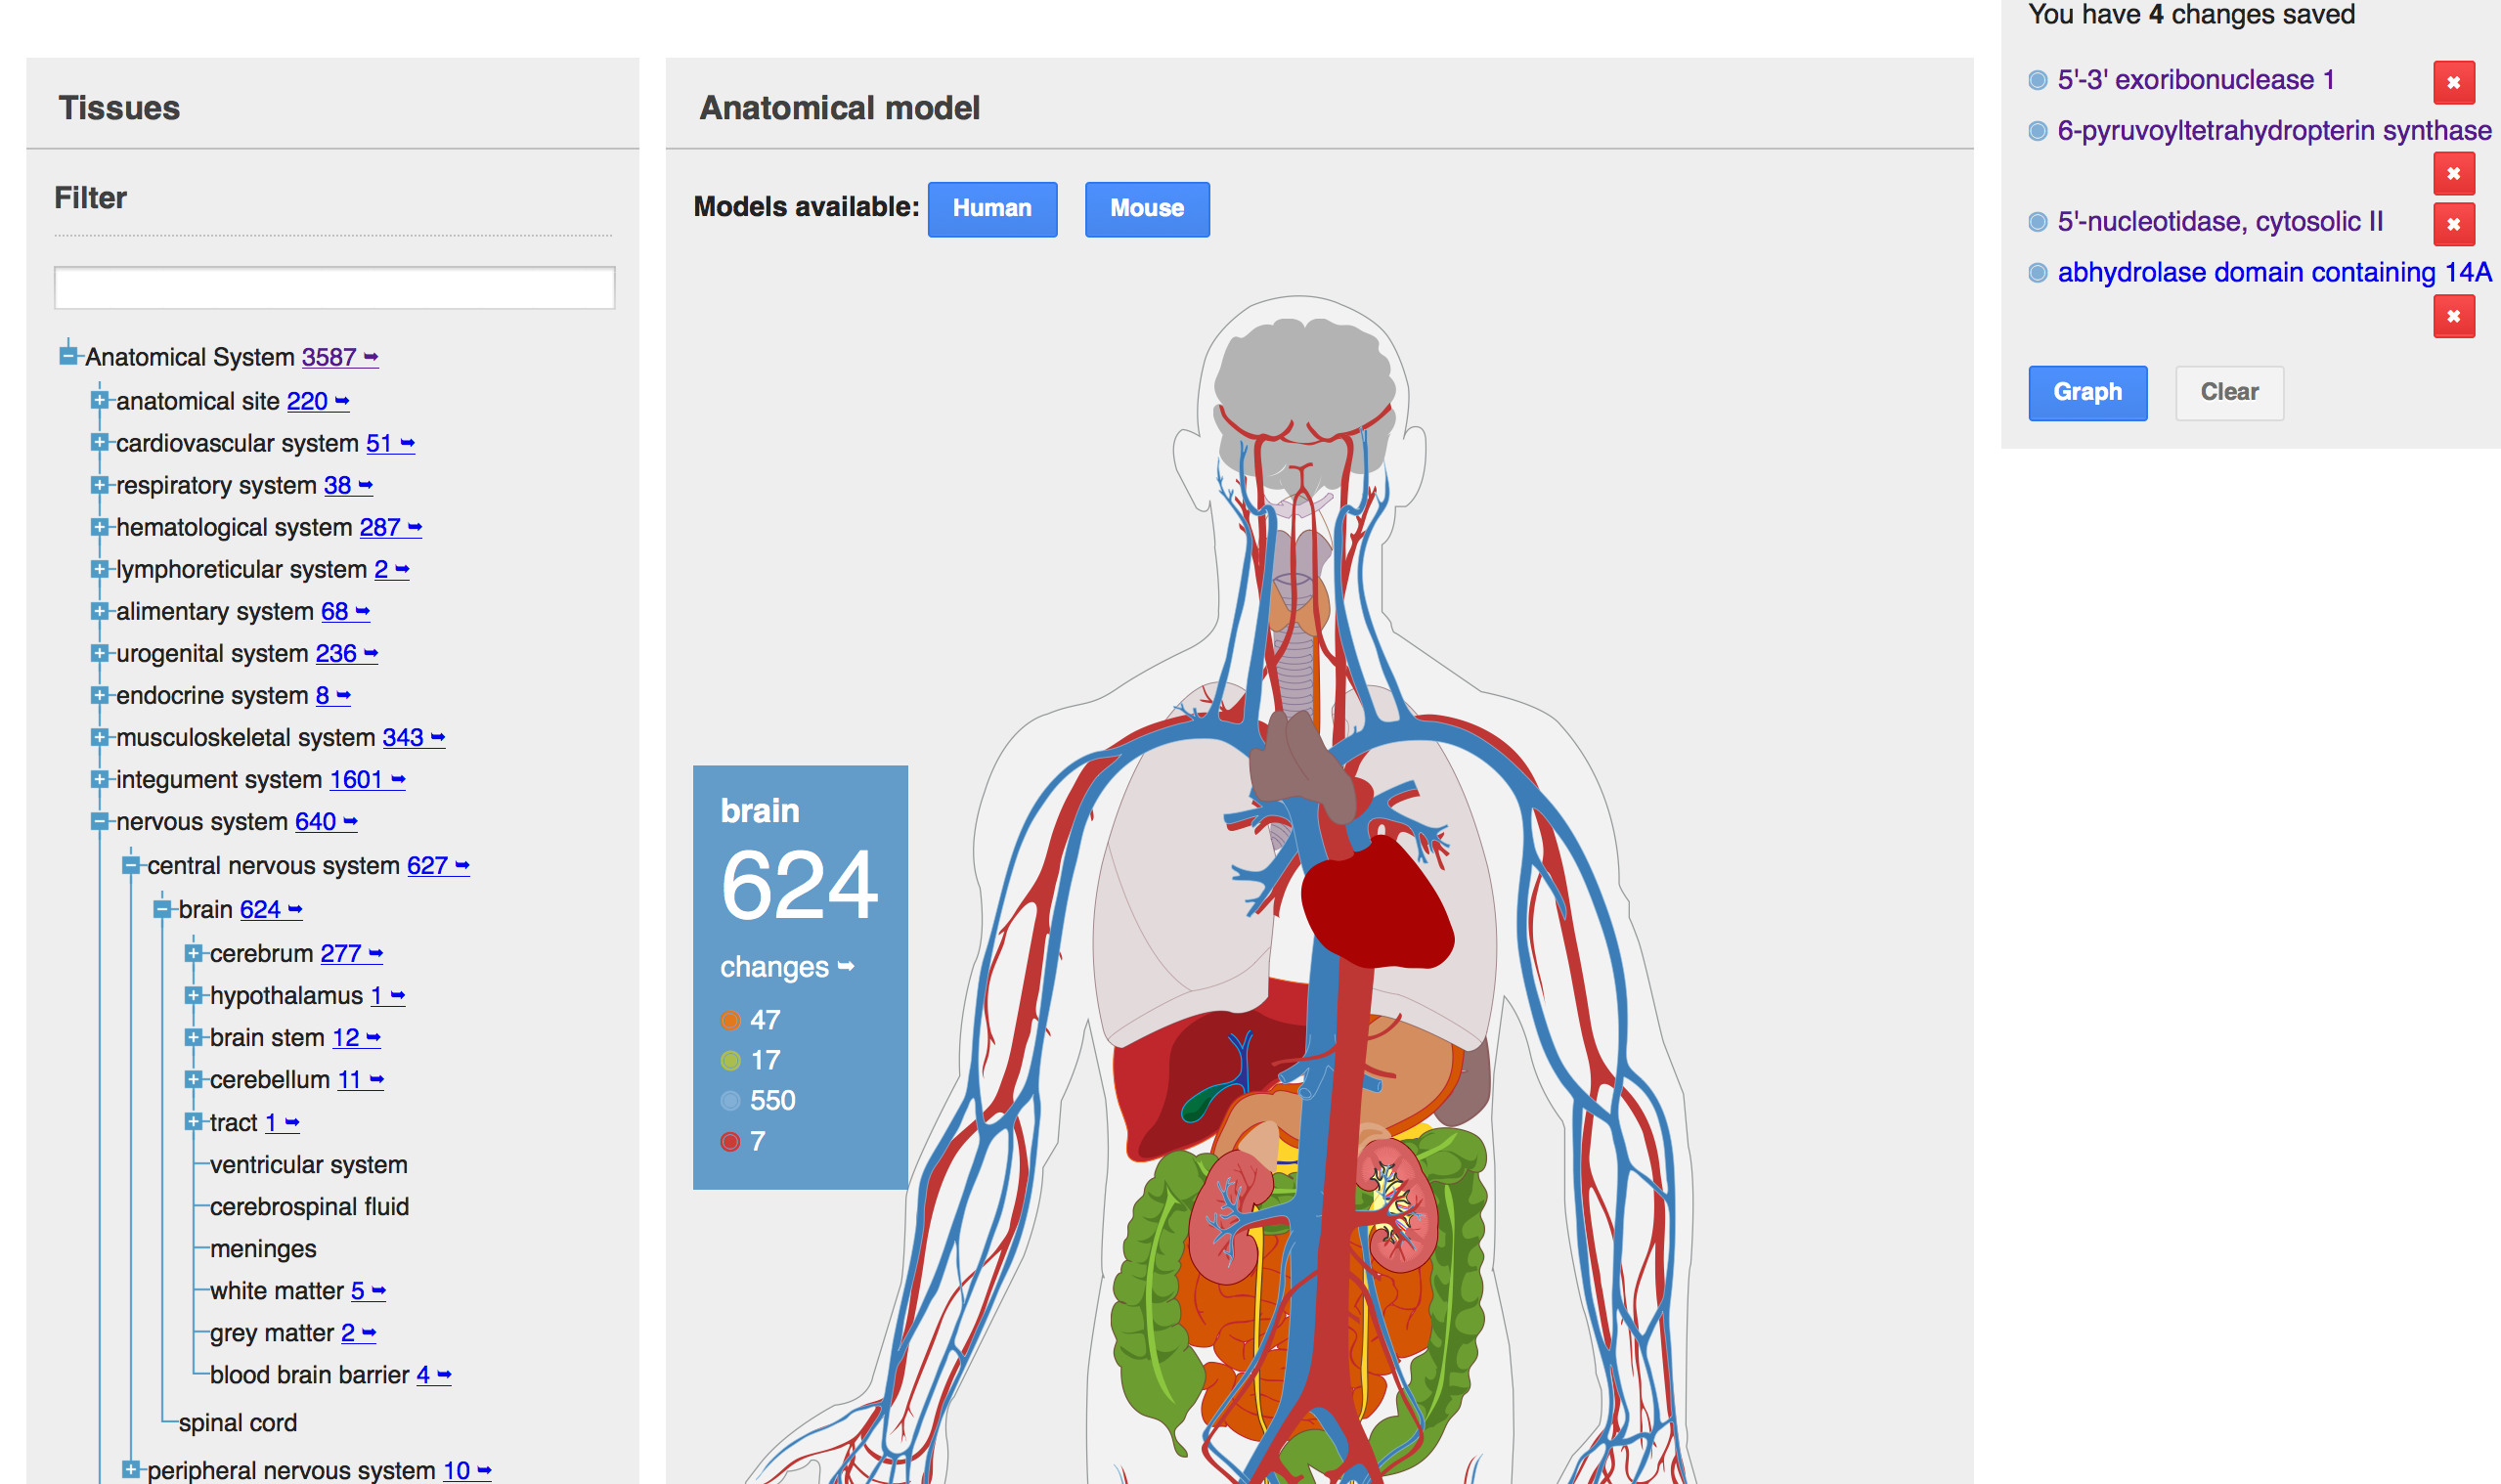Expand the cardiovascular system node
The image size is (2501, 1484).
100,443
